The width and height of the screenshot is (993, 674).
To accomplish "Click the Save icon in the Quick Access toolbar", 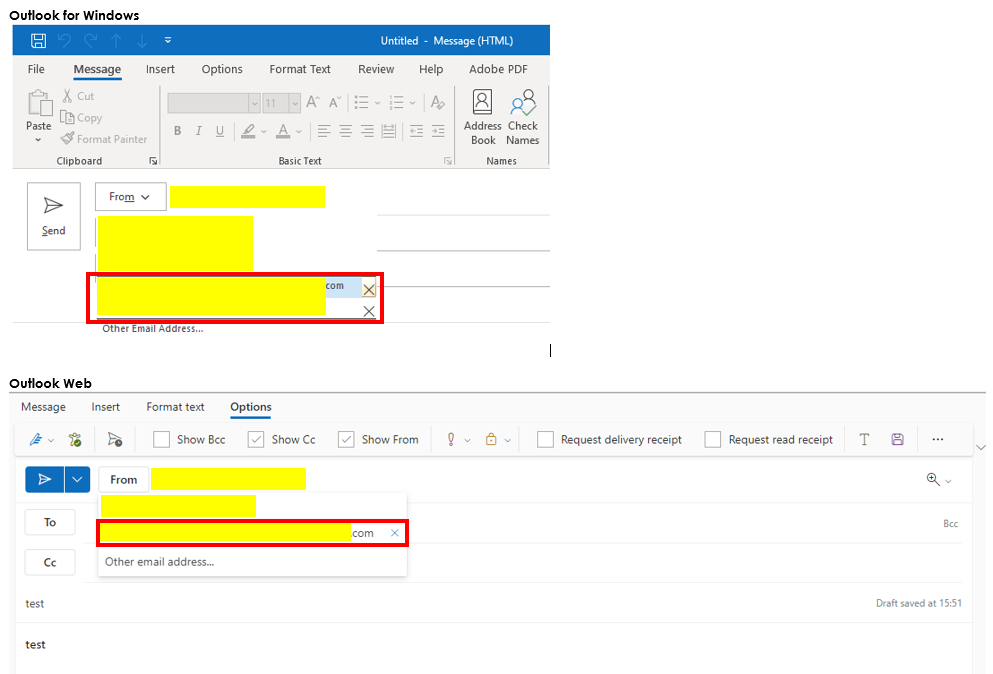I will [38, 40].
